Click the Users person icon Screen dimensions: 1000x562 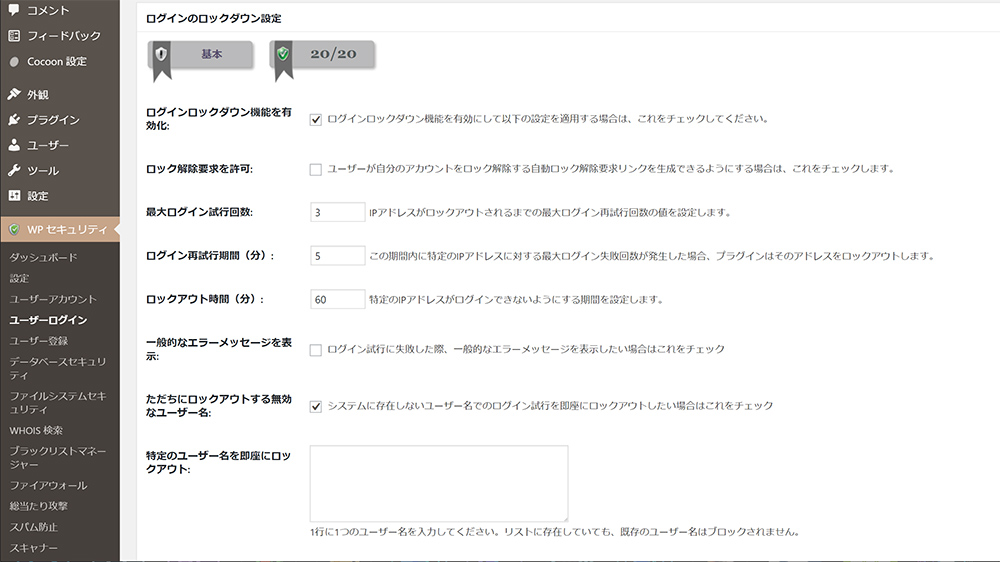[14, 145]
